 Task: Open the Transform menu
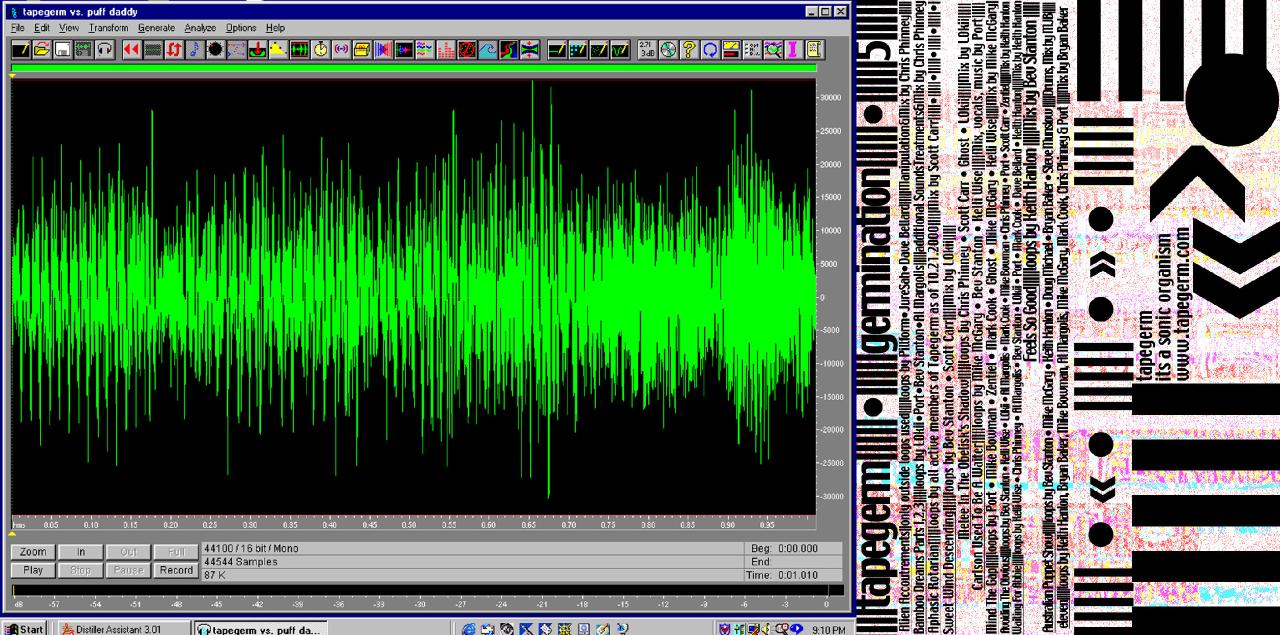[108, 28]
